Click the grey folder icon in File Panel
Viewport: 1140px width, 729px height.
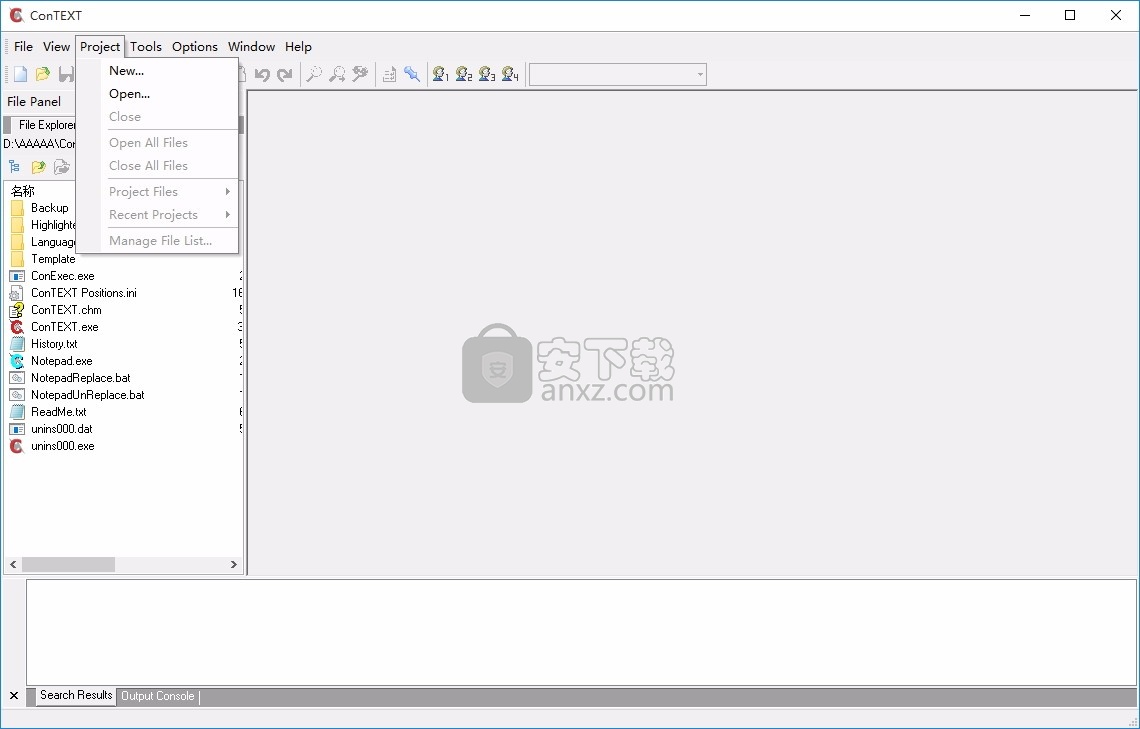62,167
